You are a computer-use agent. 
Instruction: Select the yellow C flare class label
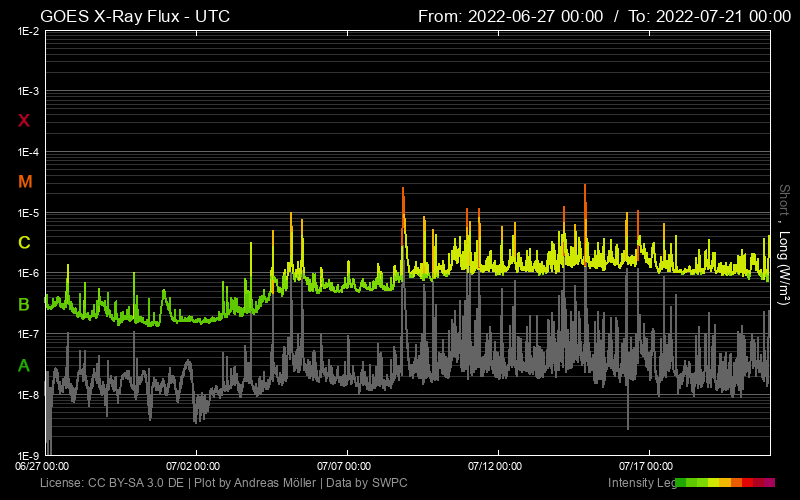[25, 243]
